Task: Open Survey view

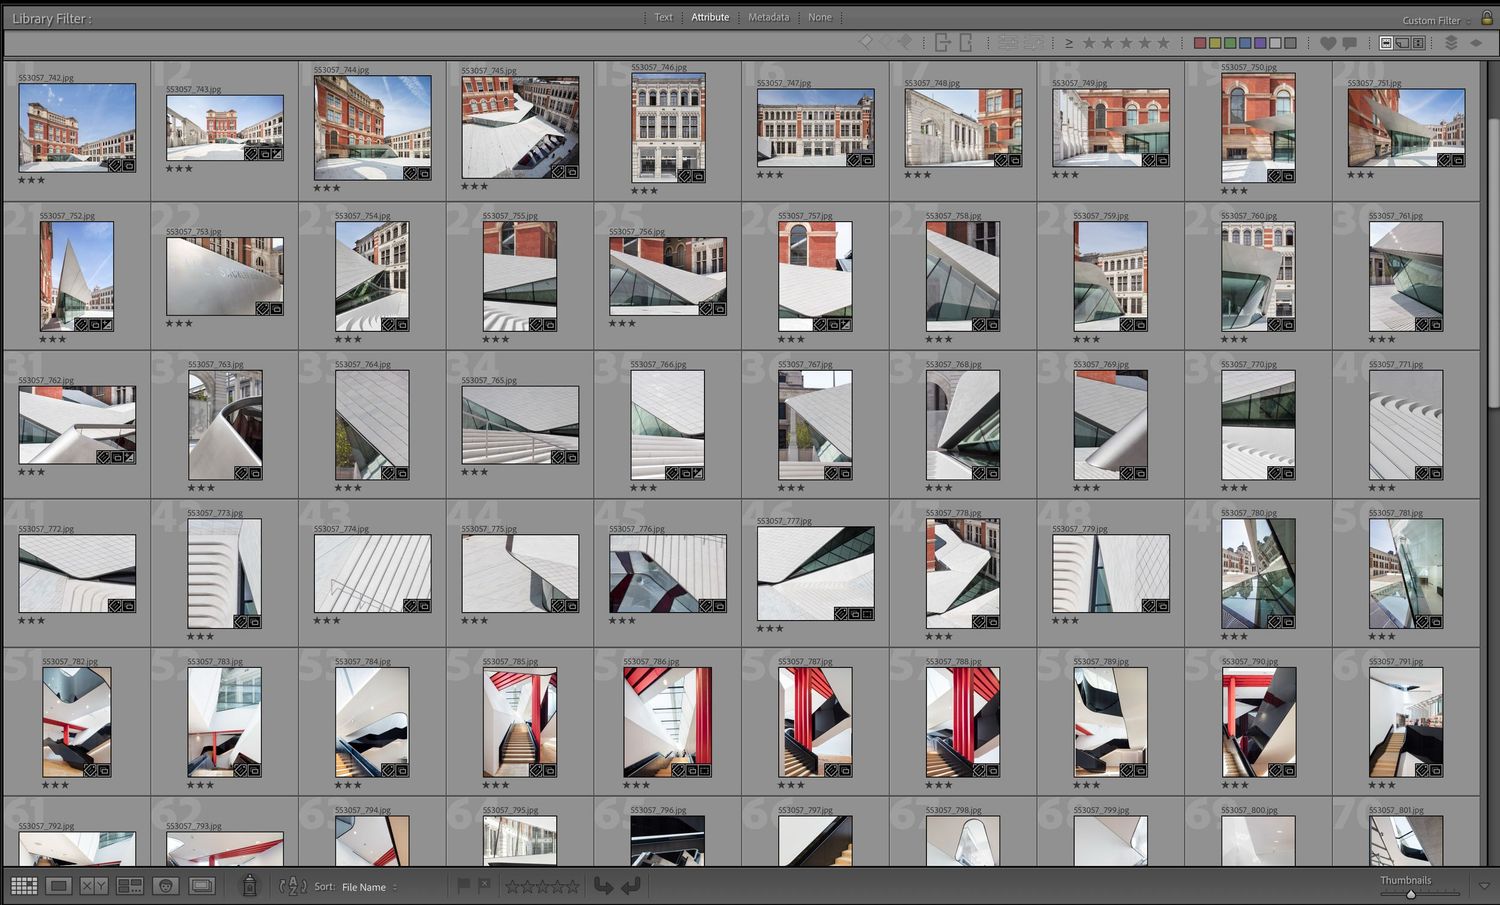Action: pos(130,886)
